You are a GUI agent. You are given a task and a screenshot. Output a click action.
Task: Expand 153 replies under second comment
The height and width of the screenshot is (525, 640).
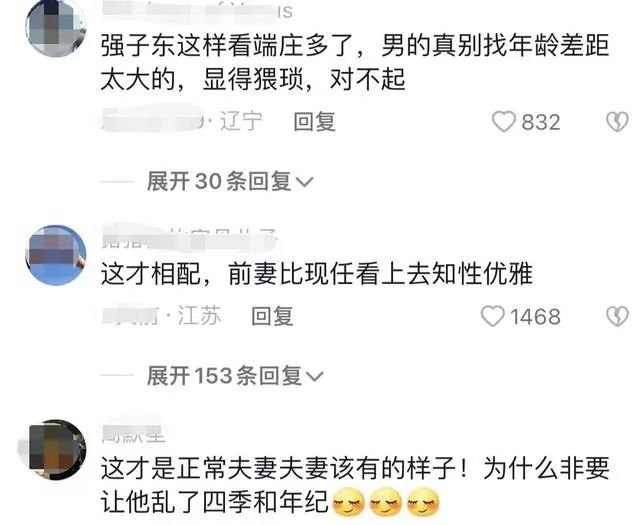(x=235, y=376)
